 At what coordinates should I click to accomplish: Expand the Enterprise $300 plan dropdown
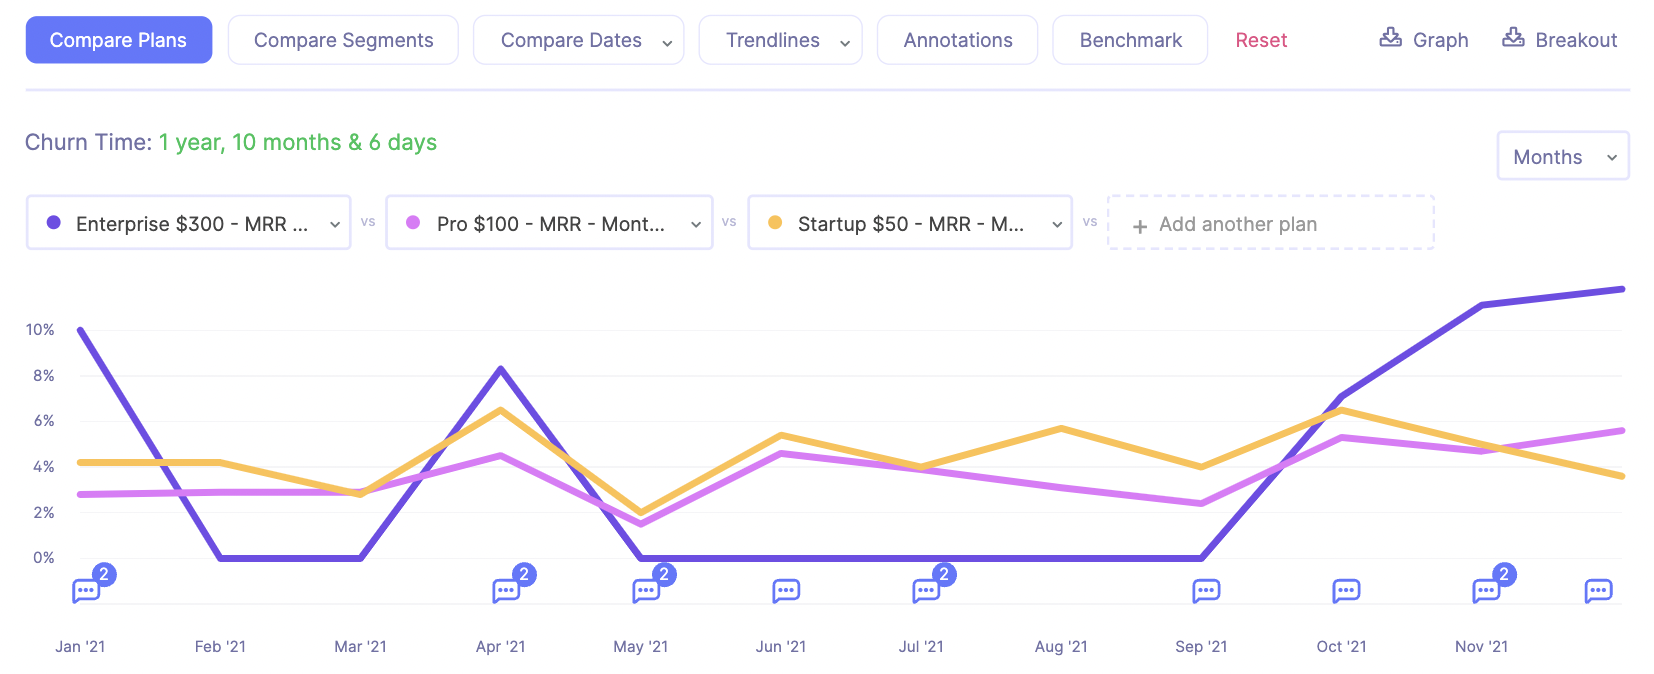pyautogui.click(x=189, y=223)
